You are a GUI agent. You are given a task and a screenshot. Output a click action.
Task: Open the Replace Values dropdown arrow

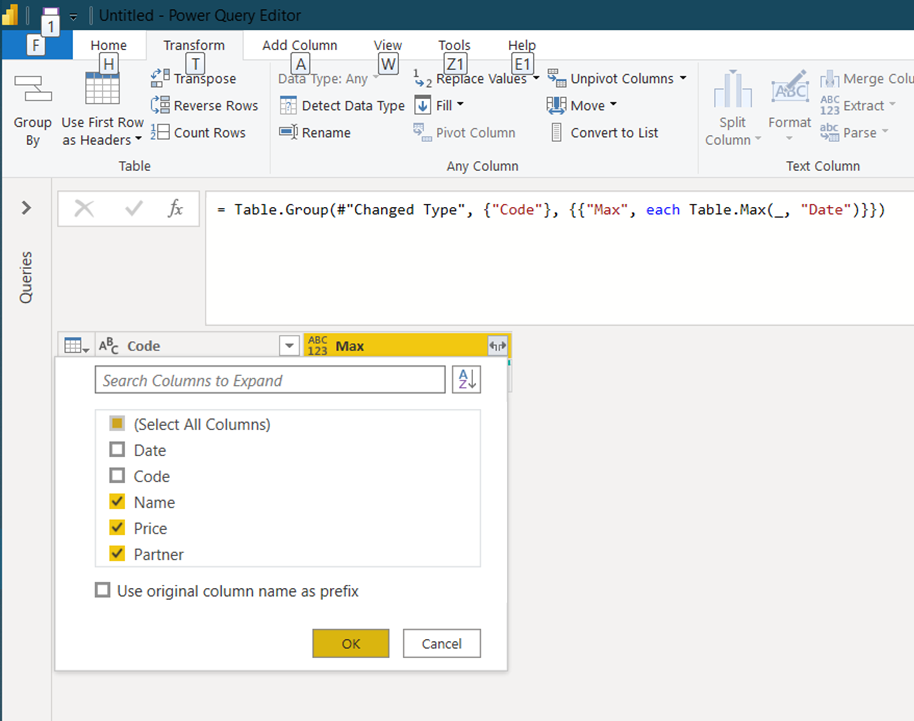[536, 78]
